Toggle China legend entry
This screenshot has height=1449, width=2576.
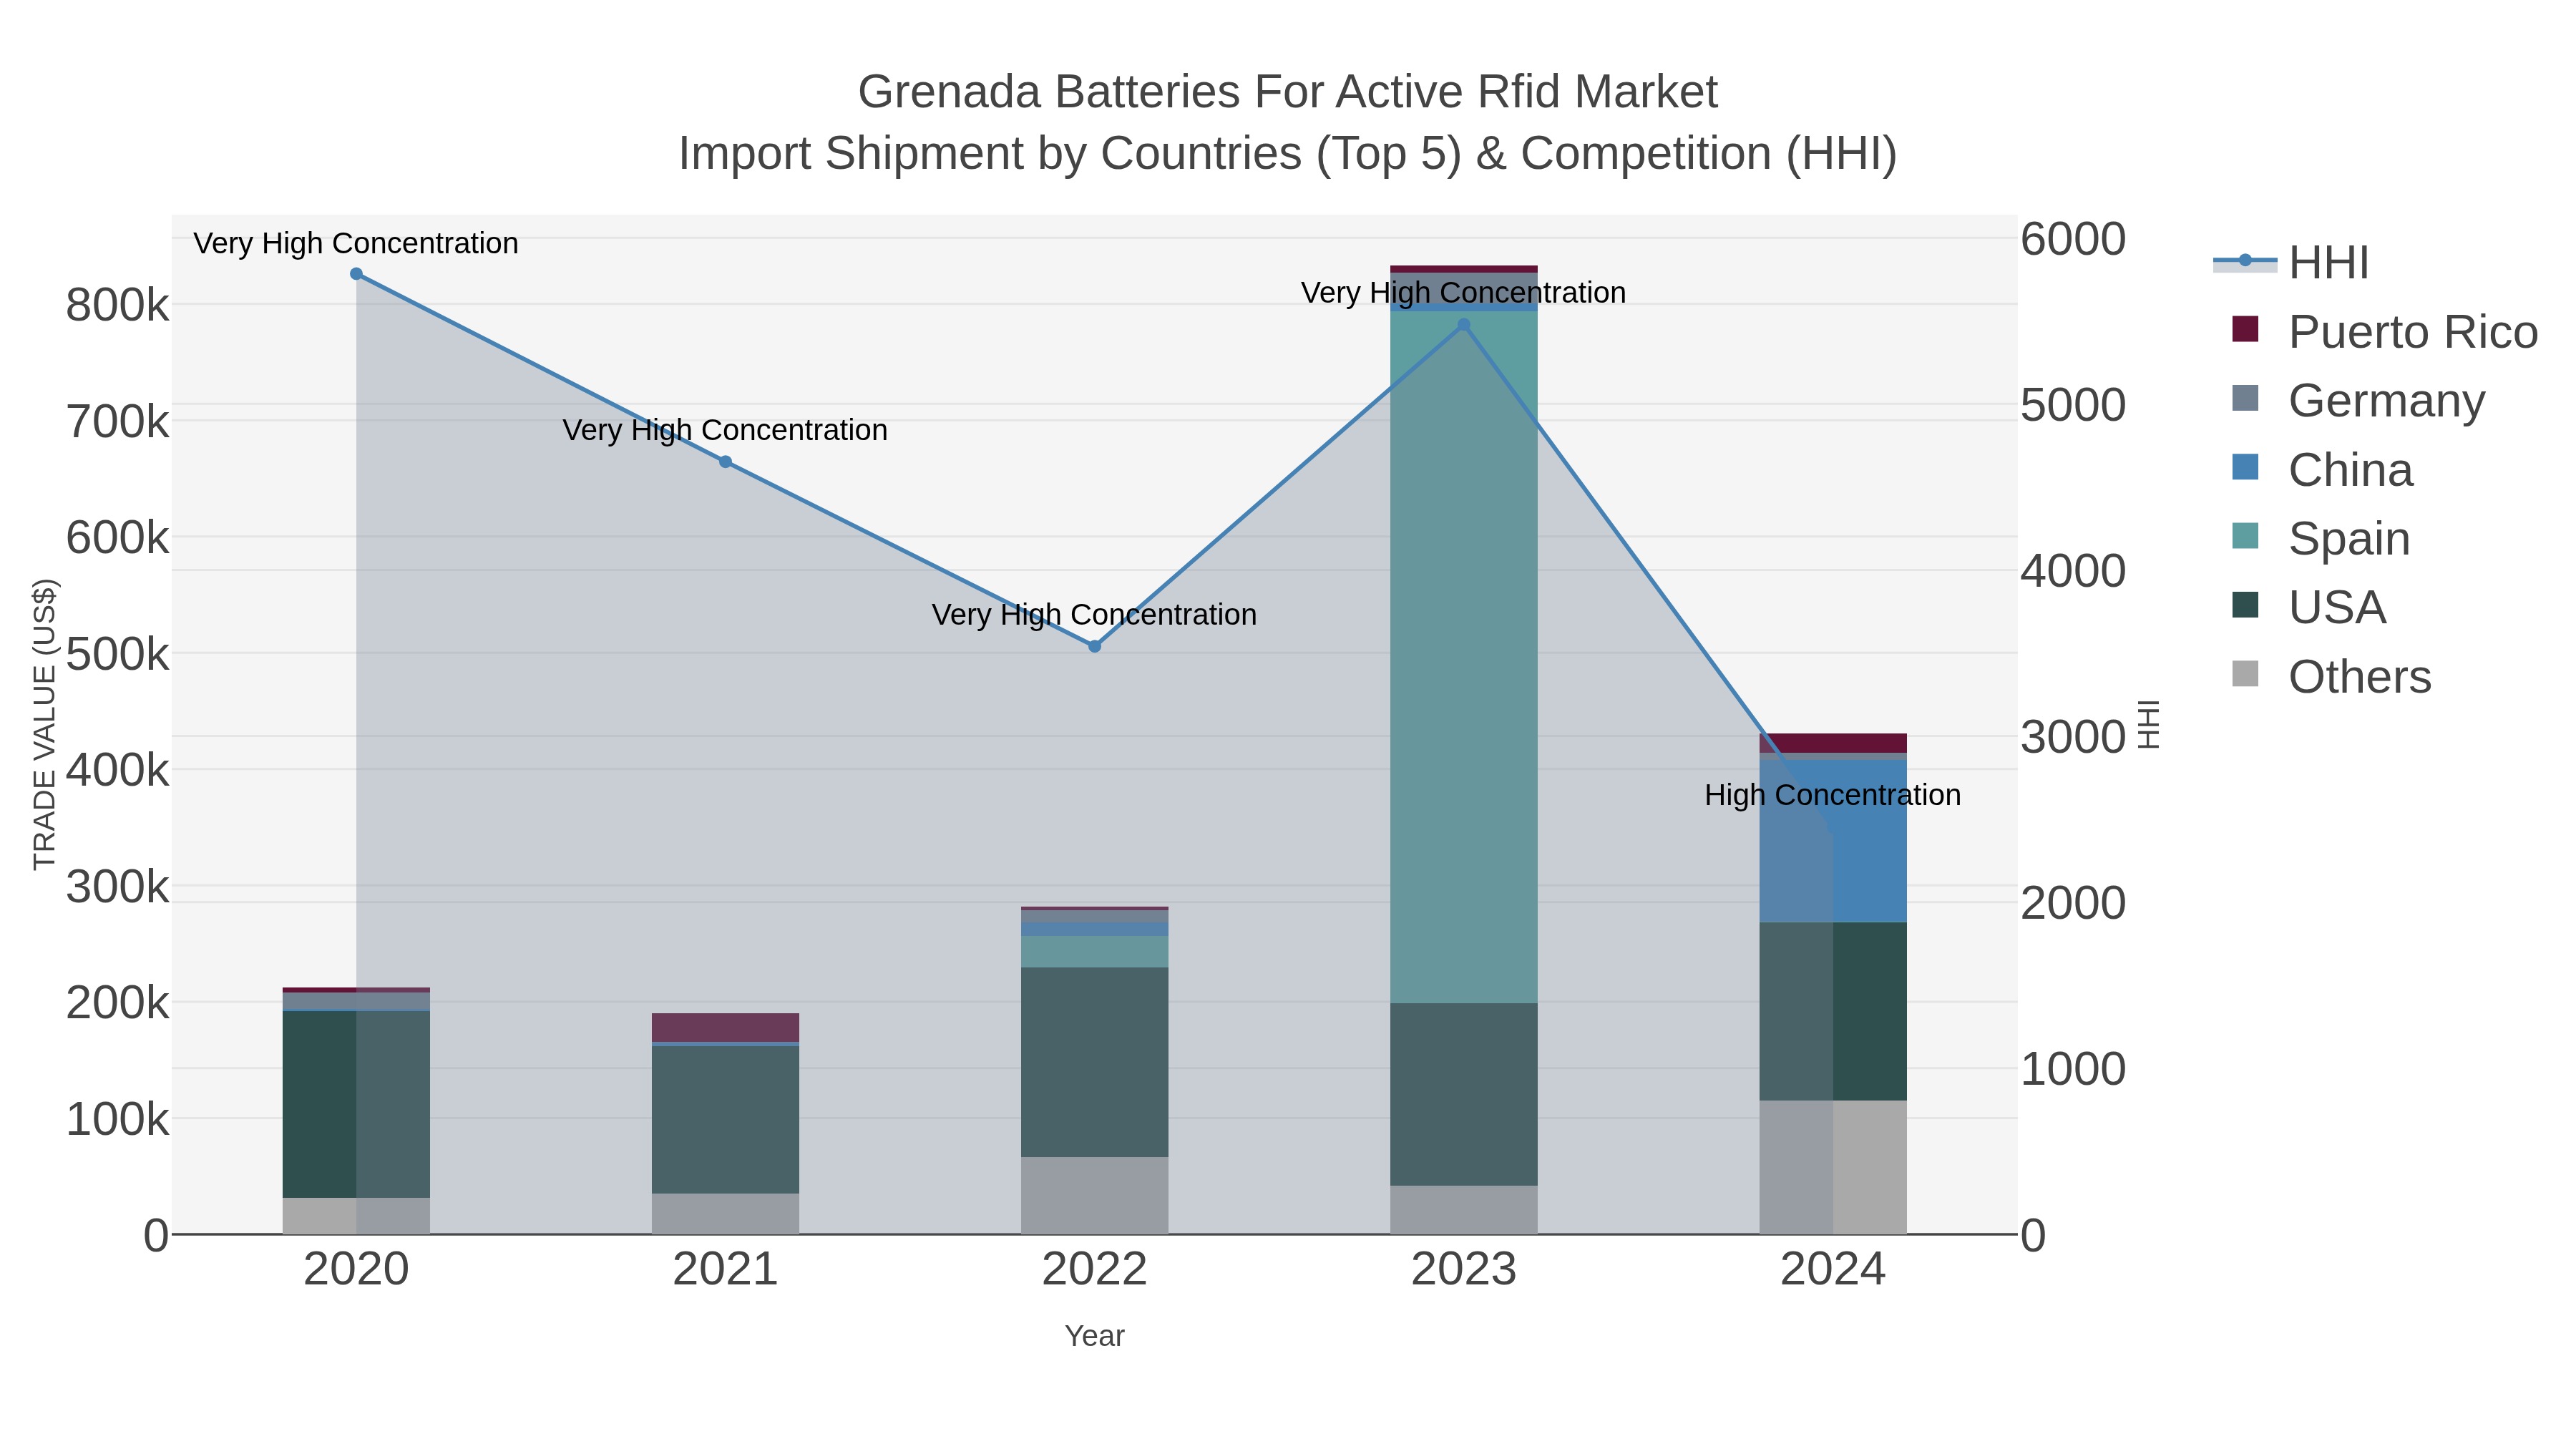click(2322, 470)
